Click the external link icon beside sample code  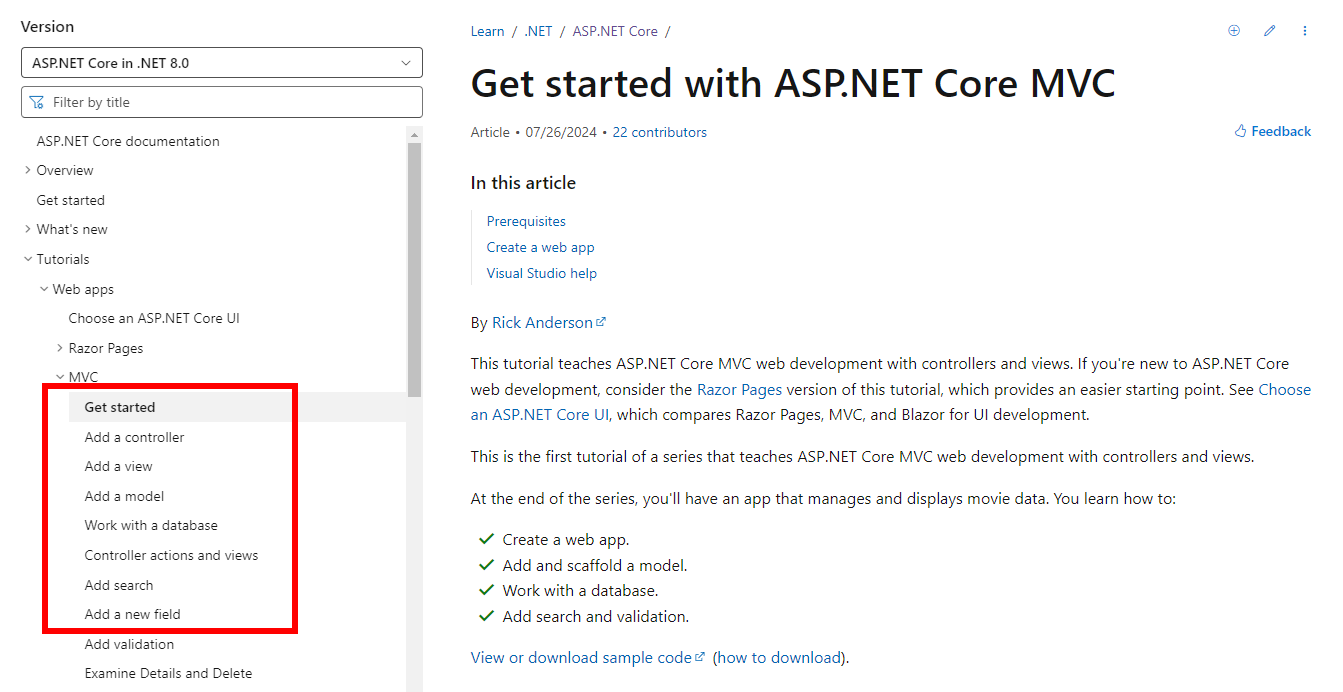click(x=700, y=656)
